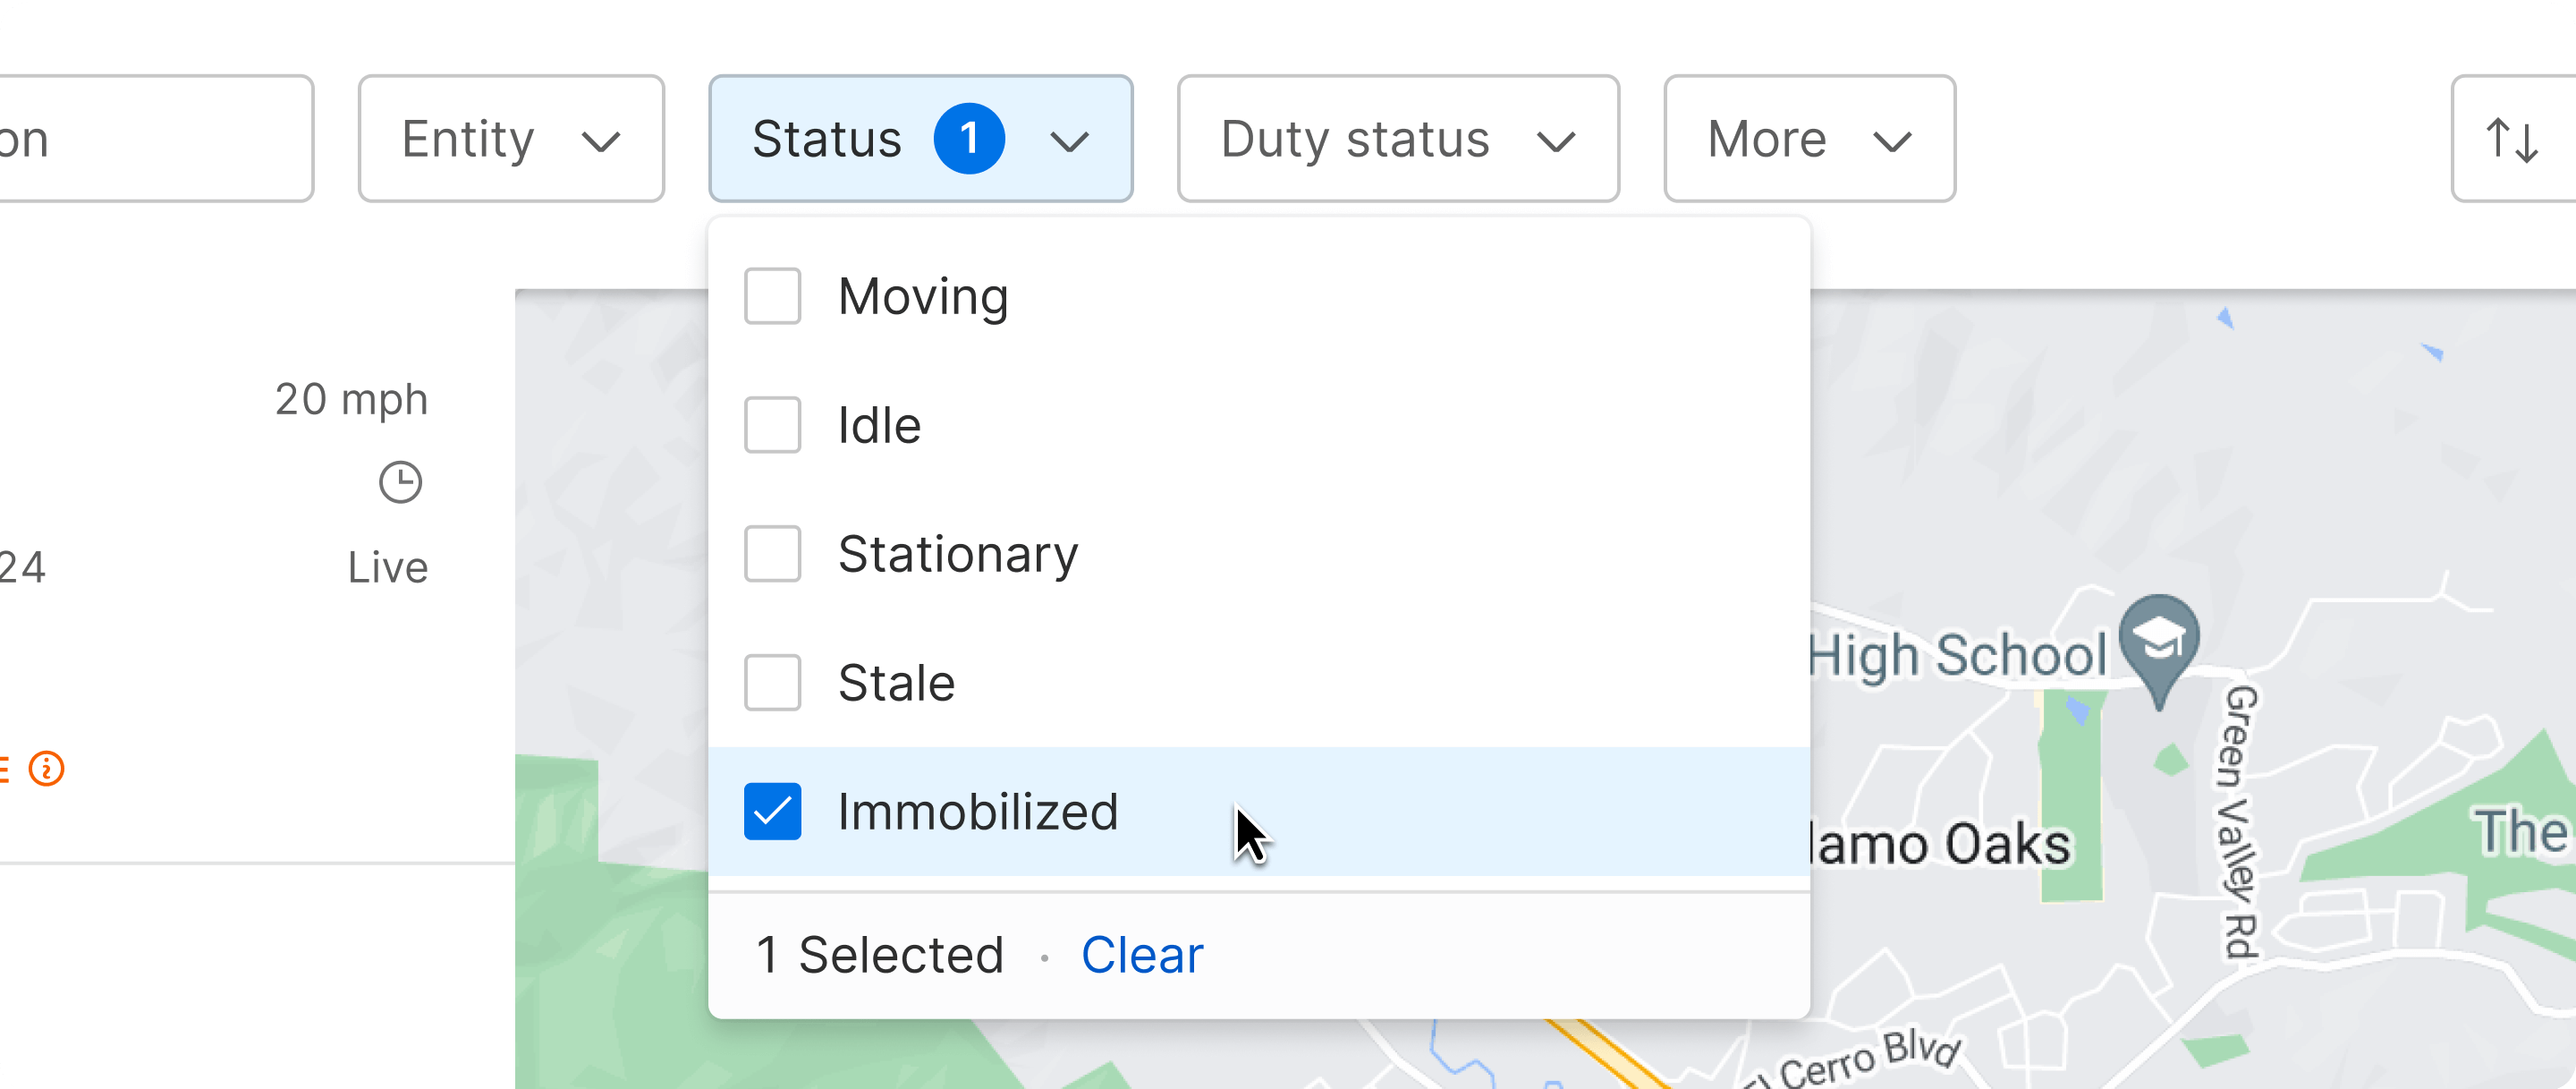Viewport: 2576px width, 1089px height.
Task: Uncheck the Immobilized checkbox
Action: tap(772, 811)
